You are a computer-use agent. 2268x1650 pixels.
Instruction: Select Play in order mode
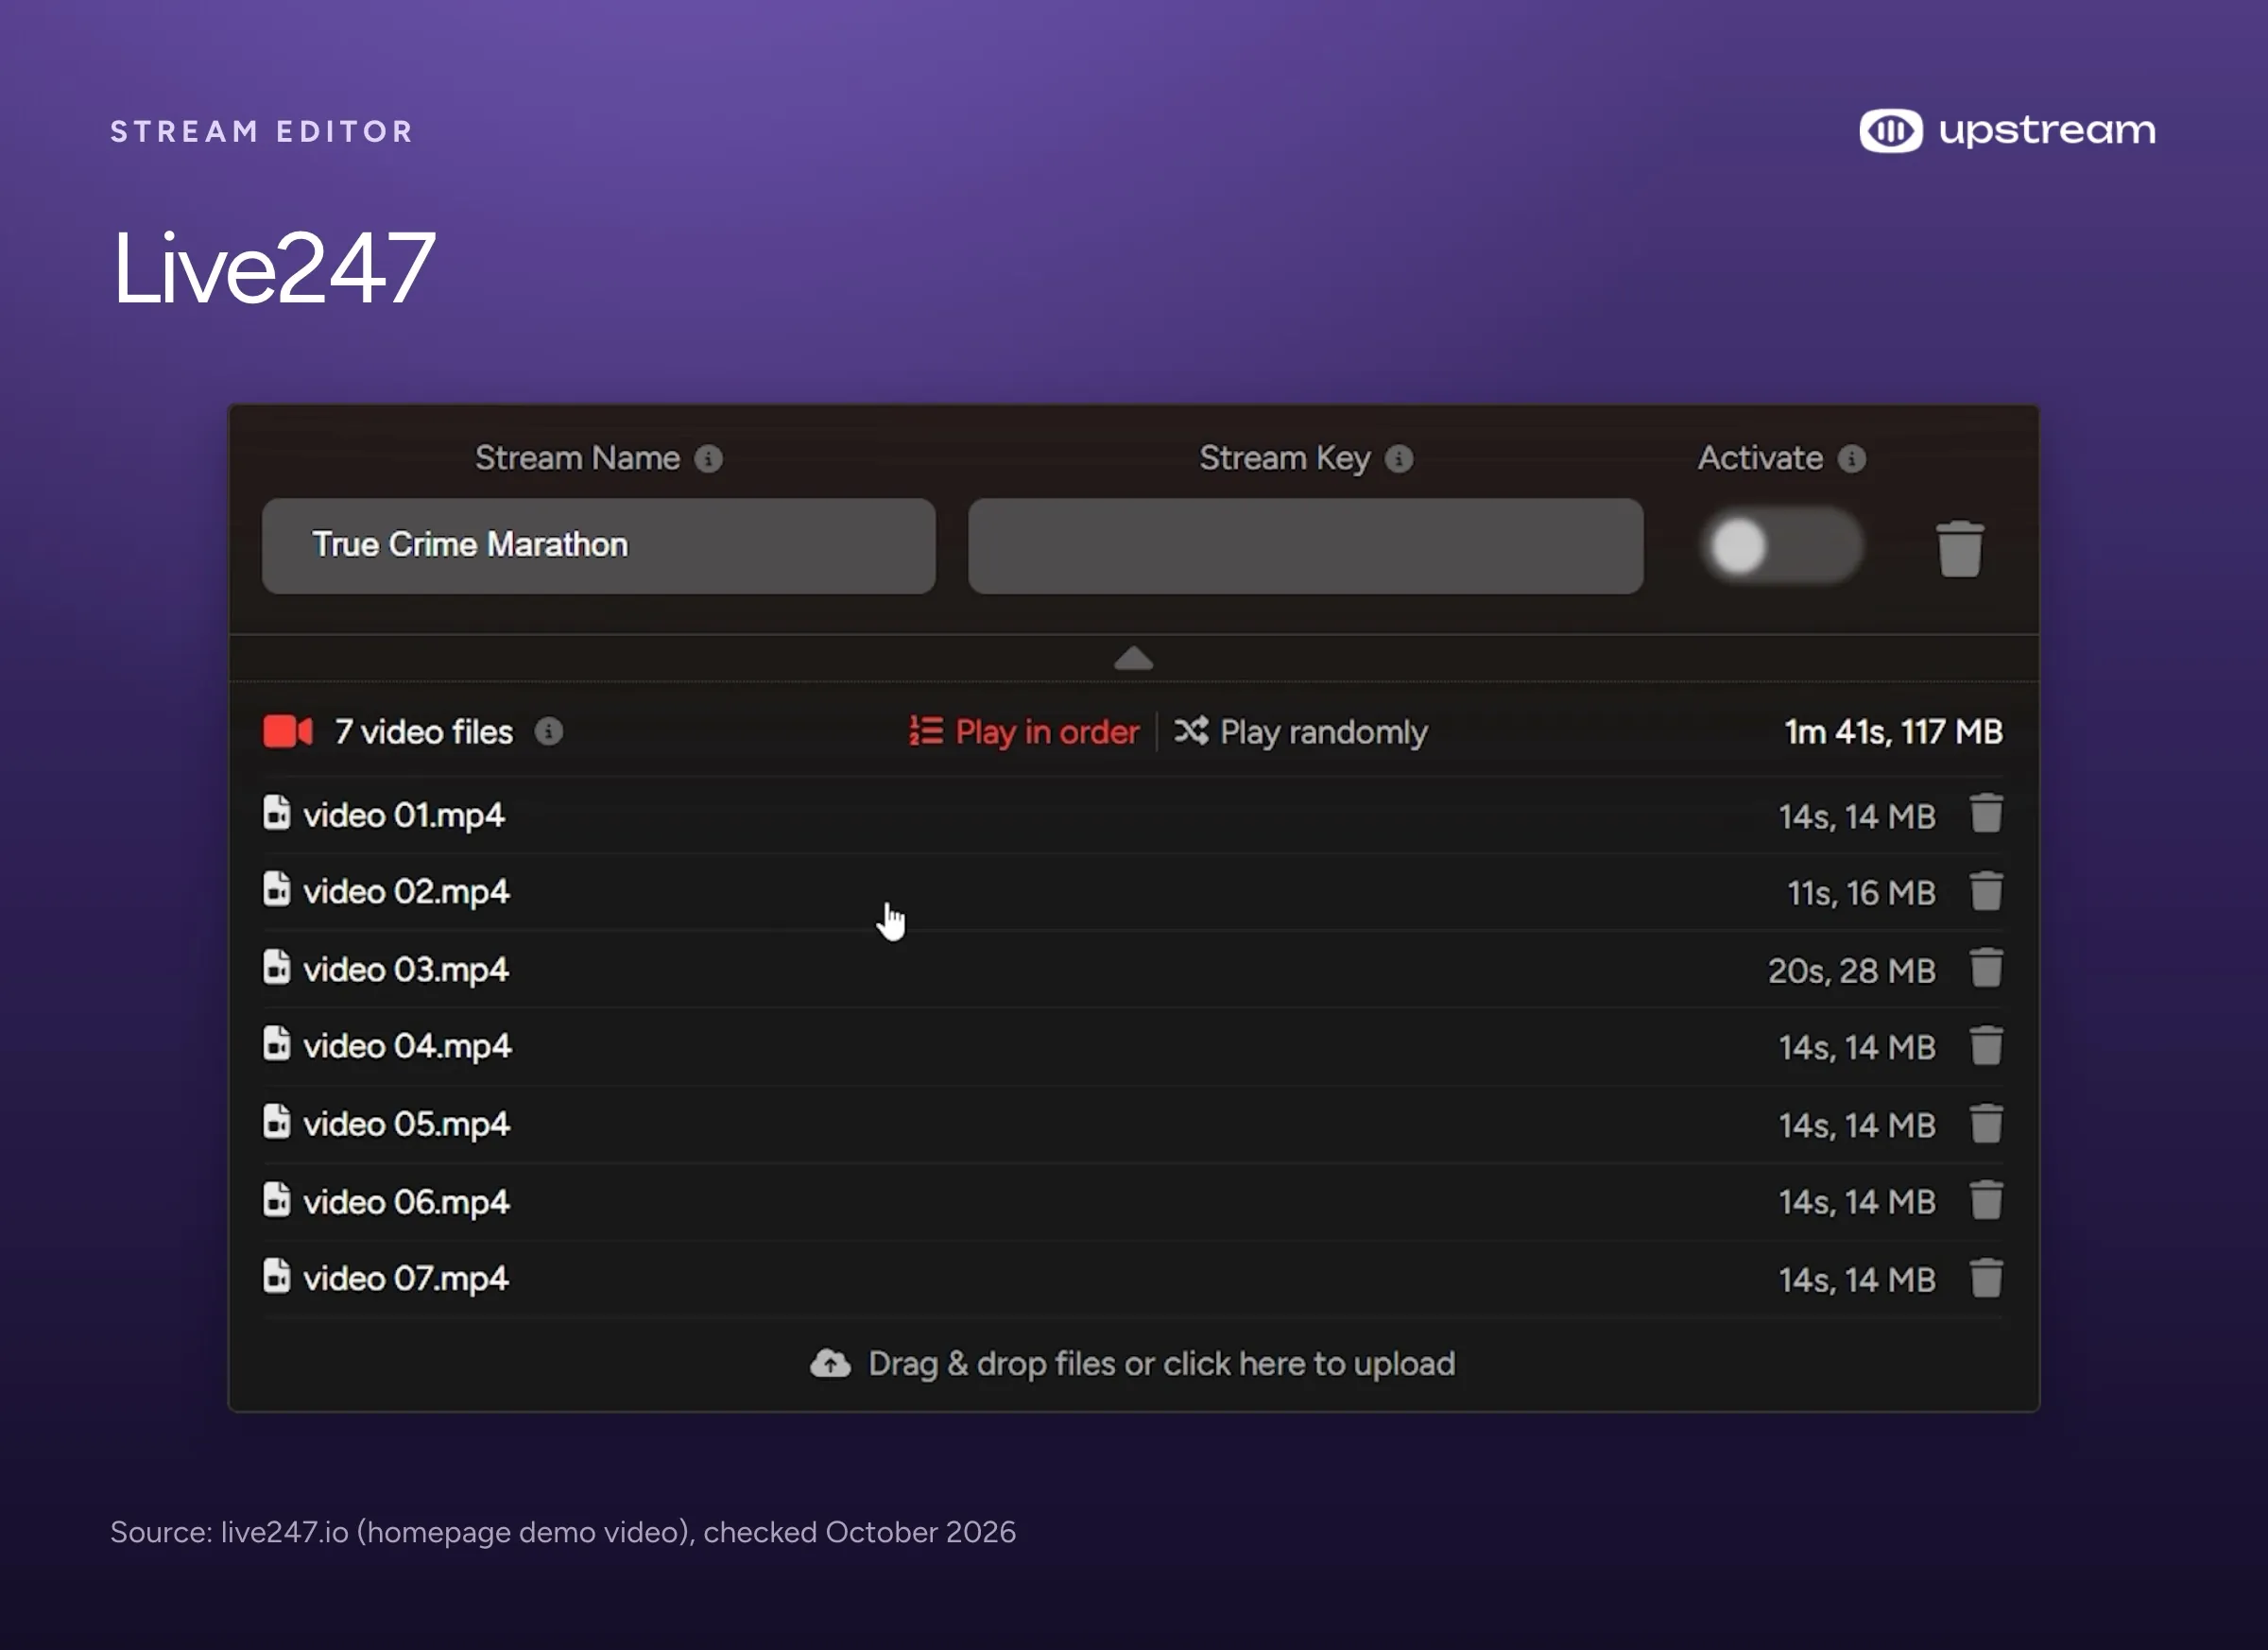click(1023, 732)
